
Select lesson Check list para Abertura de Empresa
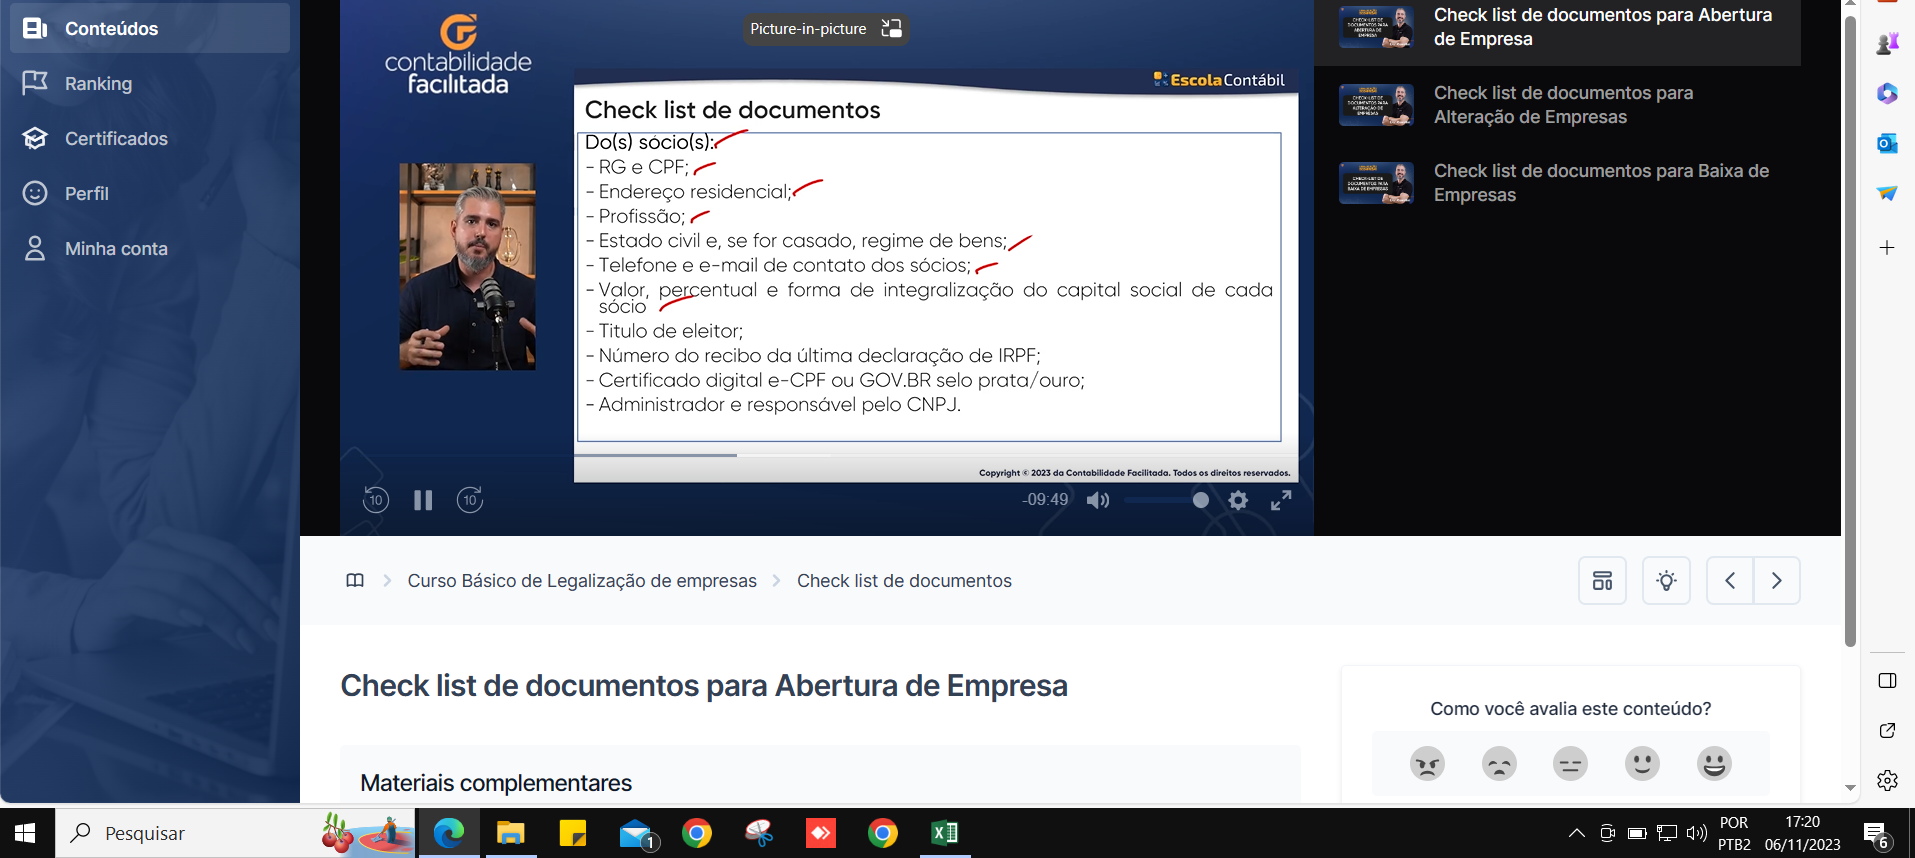click(x=1603, y=27)
